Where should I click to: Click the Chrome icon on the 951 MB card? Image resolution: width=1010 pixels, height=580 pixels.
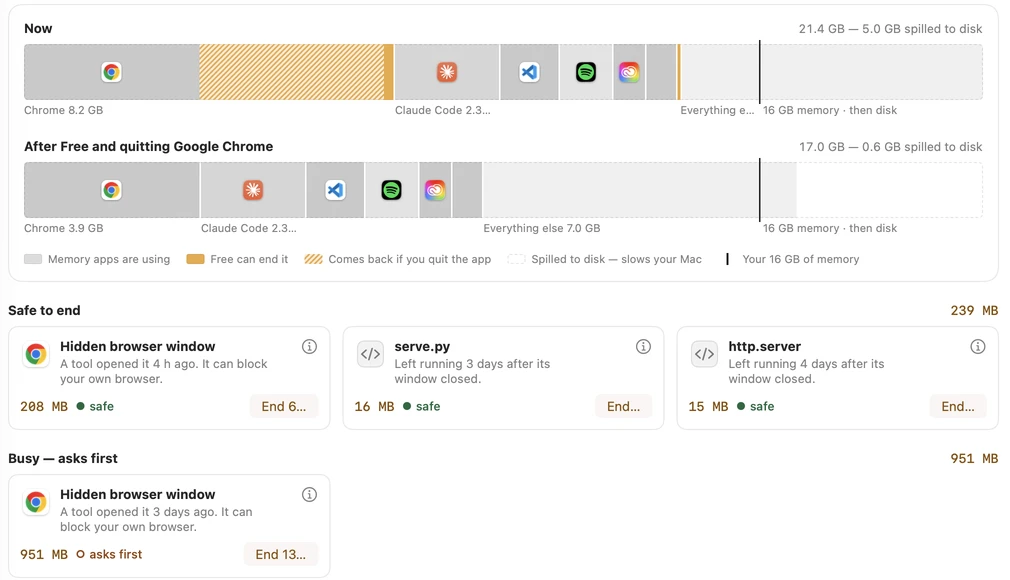pyautogui.click(x=36, y=503)
